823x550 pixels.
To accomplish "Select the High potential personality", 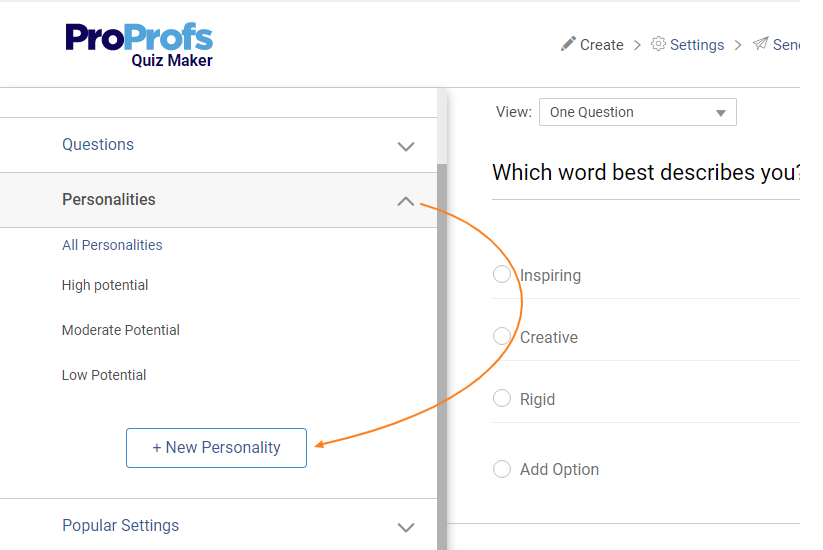I will click(x=105, y=285).
